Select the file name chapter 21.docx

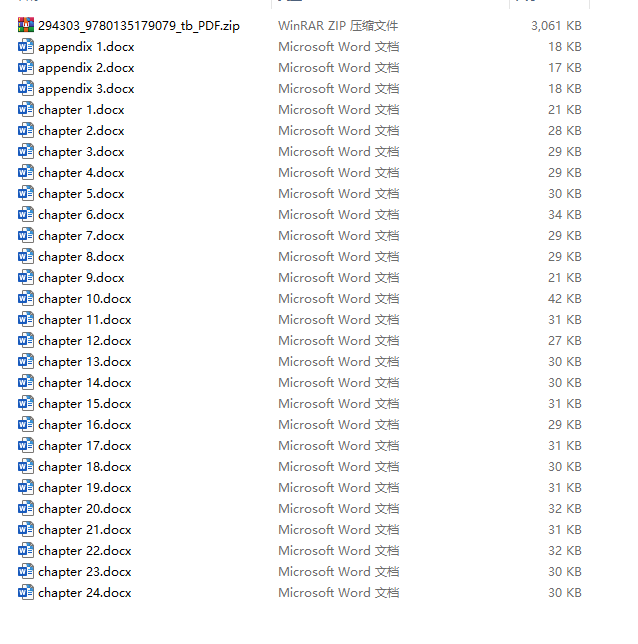point(85,530)
